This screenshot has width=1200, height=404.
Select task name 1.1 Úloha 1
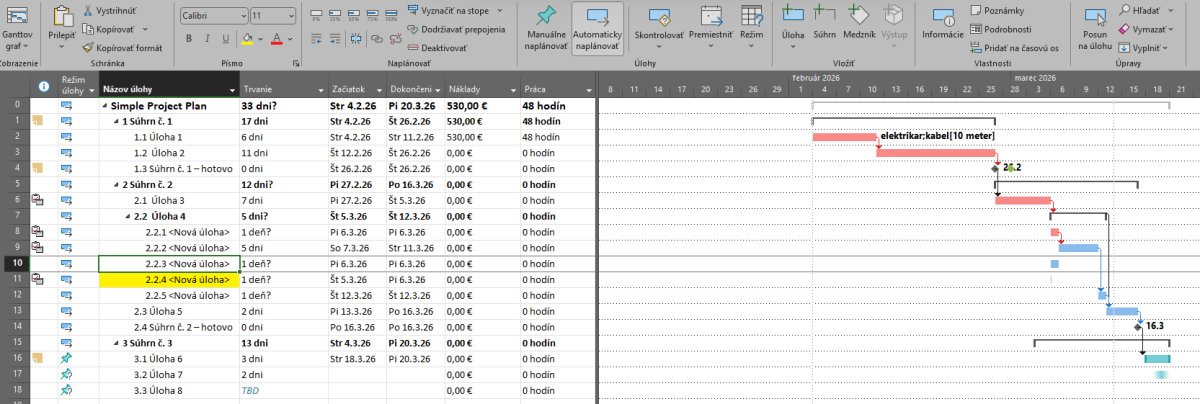pos(158,136)
